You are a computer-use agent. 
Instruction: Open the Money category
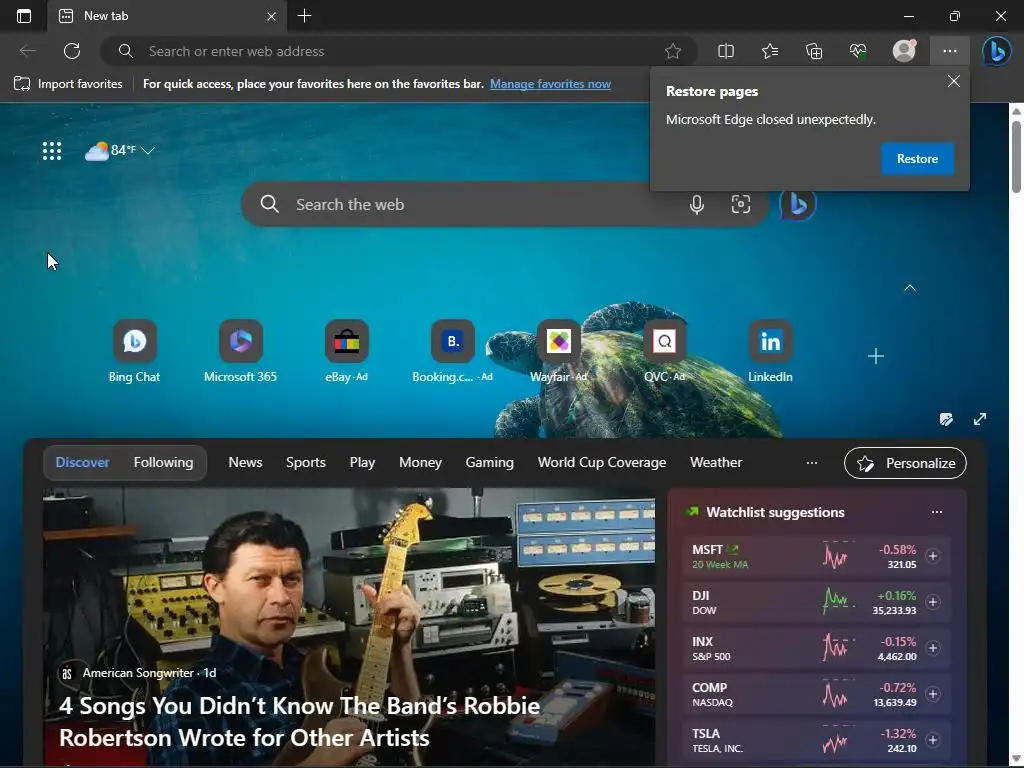point(421,462)
